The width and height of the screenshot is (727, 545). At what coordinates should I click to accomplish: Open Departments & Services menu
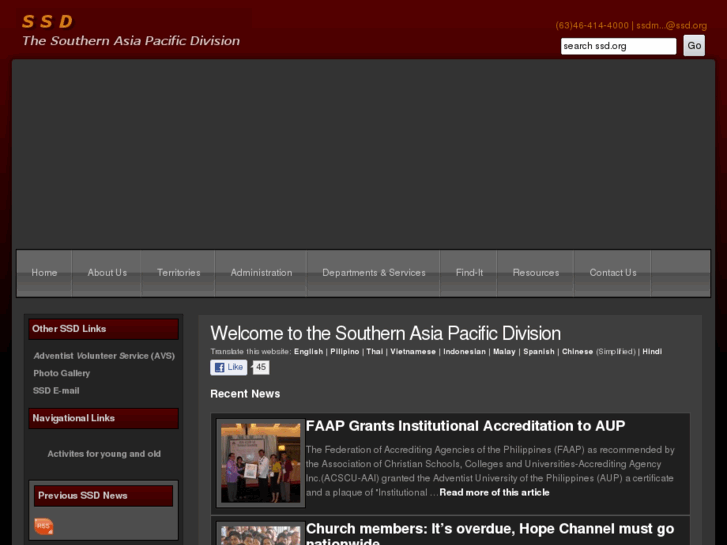(374, 273)
